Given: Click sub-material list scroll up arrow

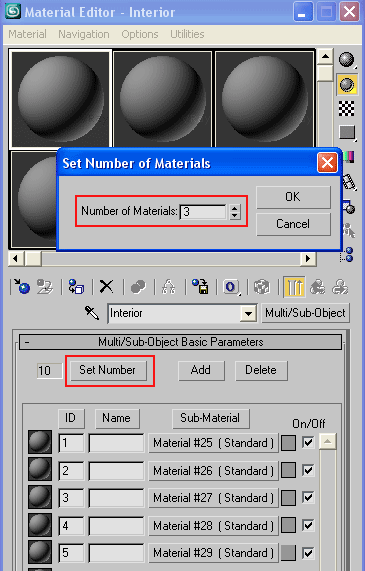Looking at the screenshot, I should click(327, 442).
